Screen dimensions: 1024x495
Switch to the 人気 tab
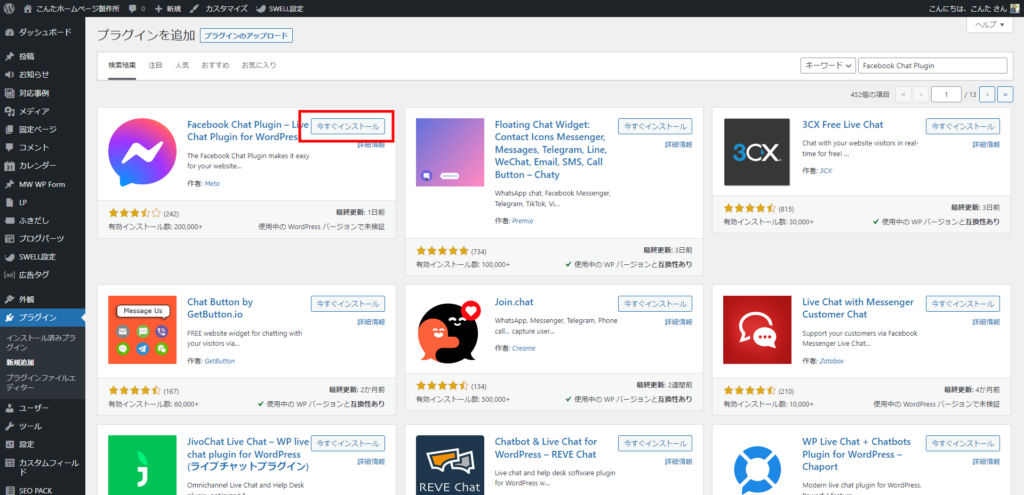pyautogui.click(x=182, y=65)
